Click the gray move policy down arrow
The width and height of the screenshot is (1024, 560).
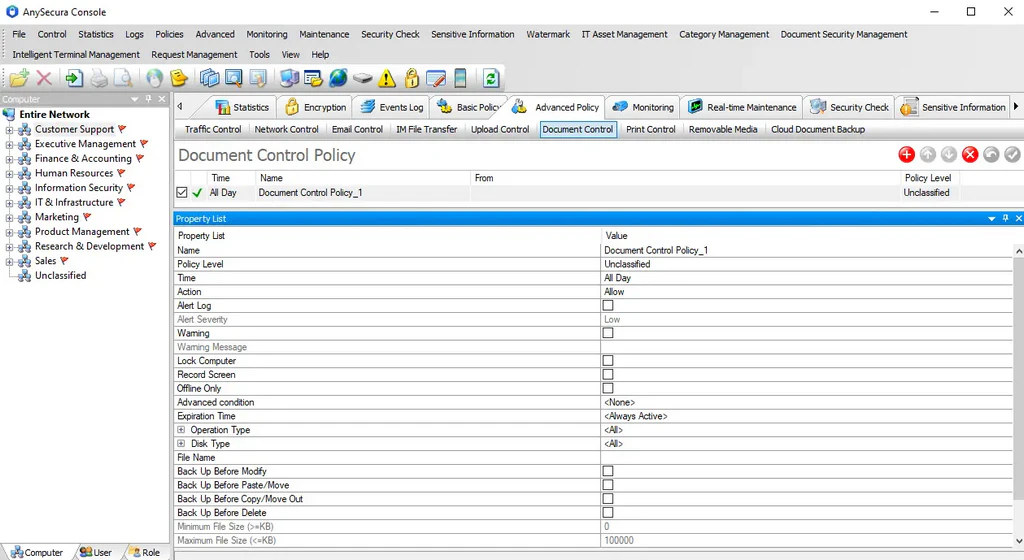click(949, 155)
